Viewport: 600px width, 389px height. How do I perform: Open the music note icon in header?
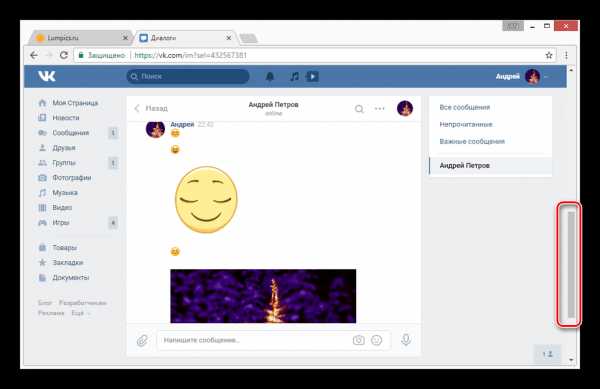pyautogui.click(x=294, y=76)
